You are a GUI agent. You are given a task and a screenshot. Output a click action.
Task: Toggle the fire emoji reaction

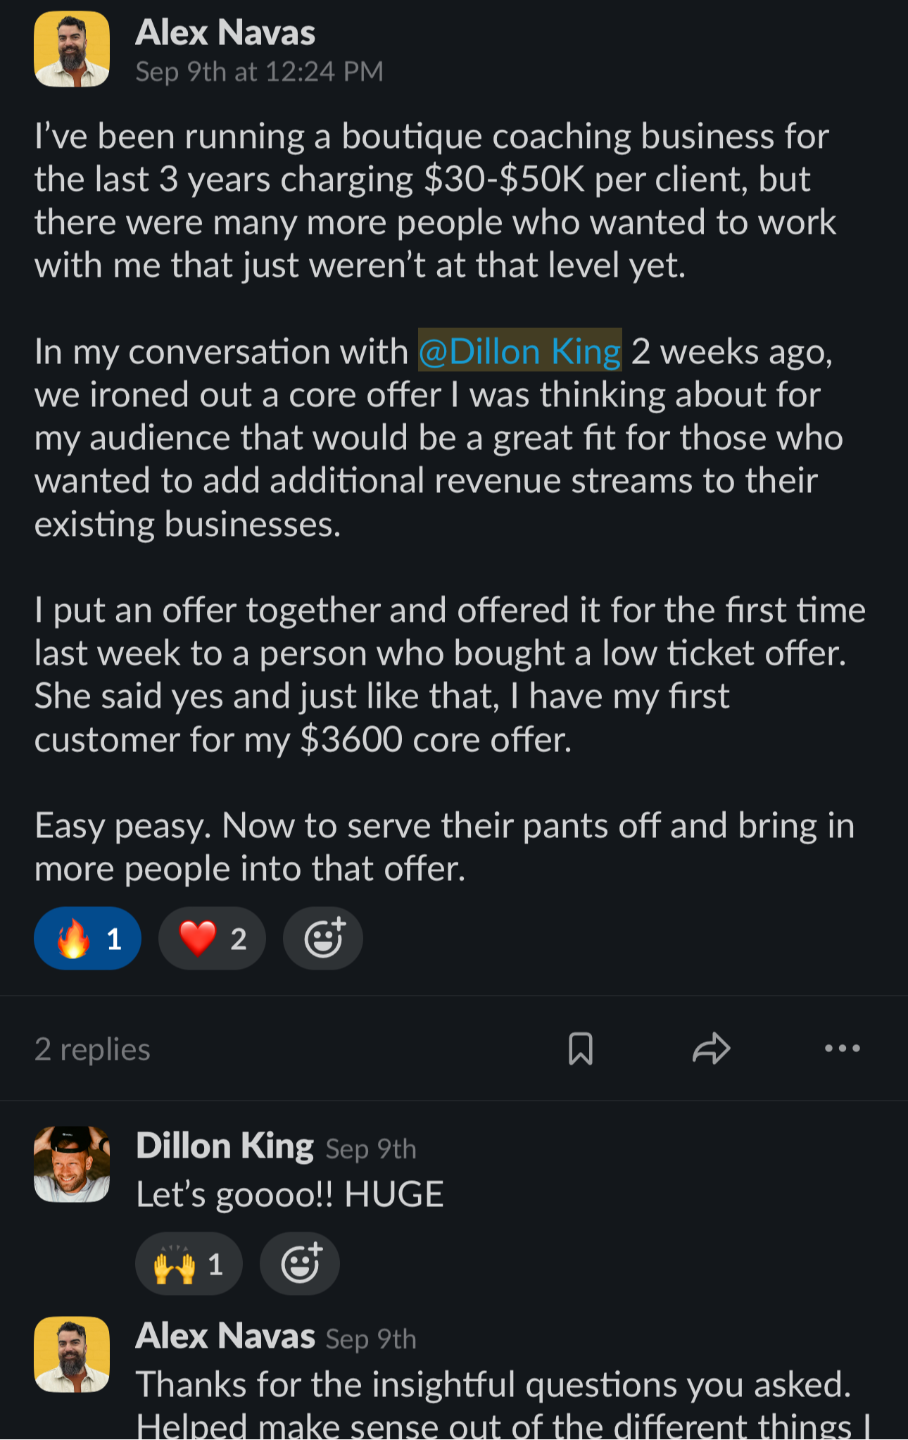87,939
